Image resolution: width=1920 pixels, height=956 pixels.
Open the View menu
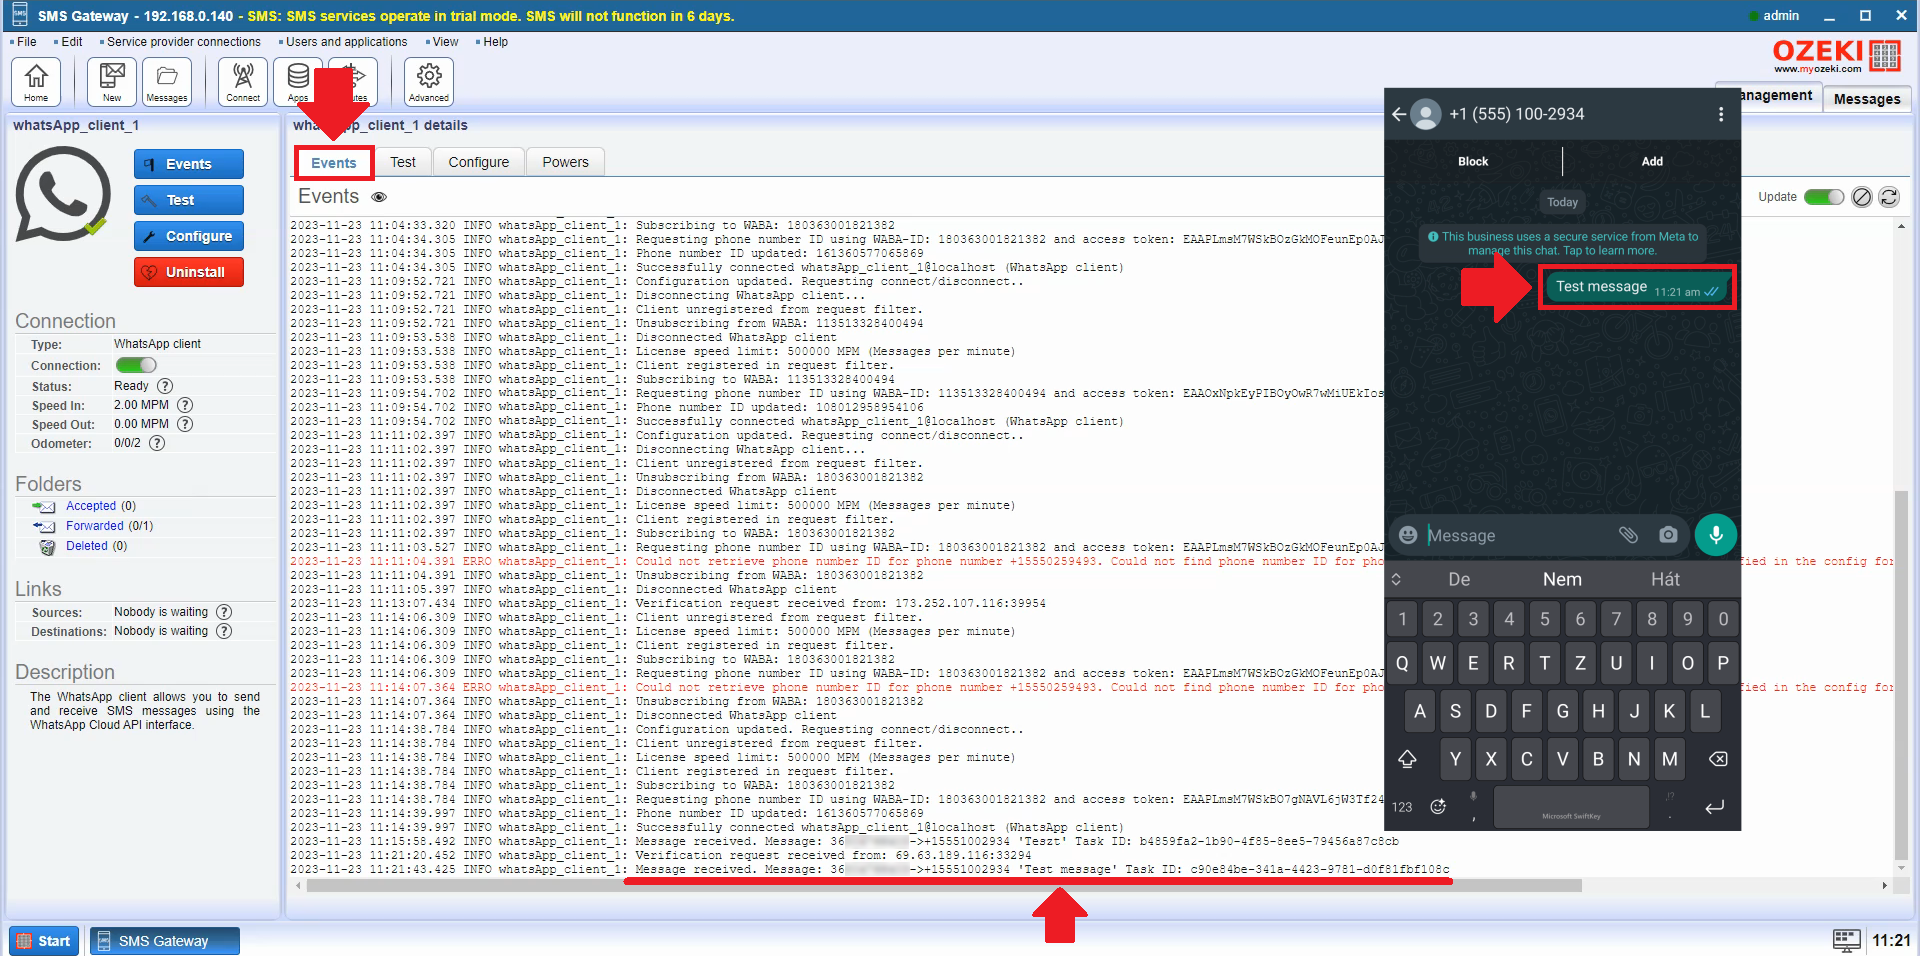click(445, 42)
